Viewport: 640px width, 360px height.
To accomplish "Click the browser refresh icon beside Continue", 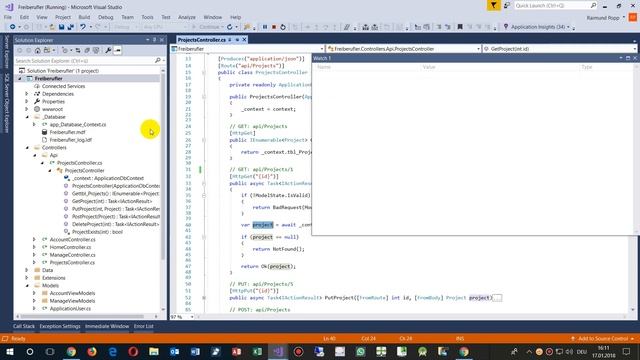I will 230,27.
